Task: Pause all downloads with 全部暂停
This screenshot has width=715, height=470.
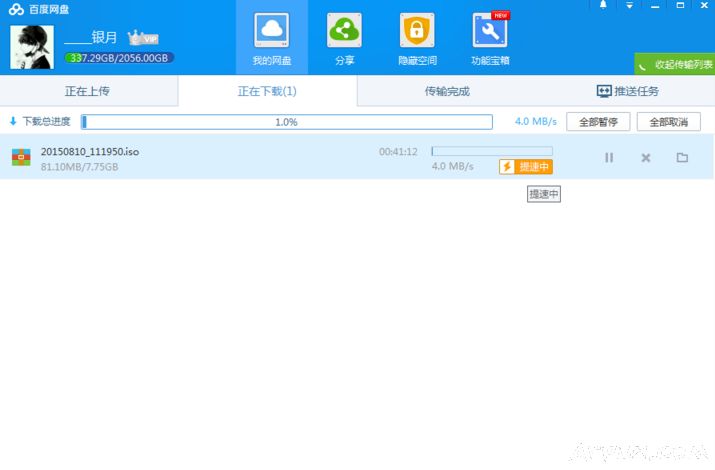Action: [598, 122]
